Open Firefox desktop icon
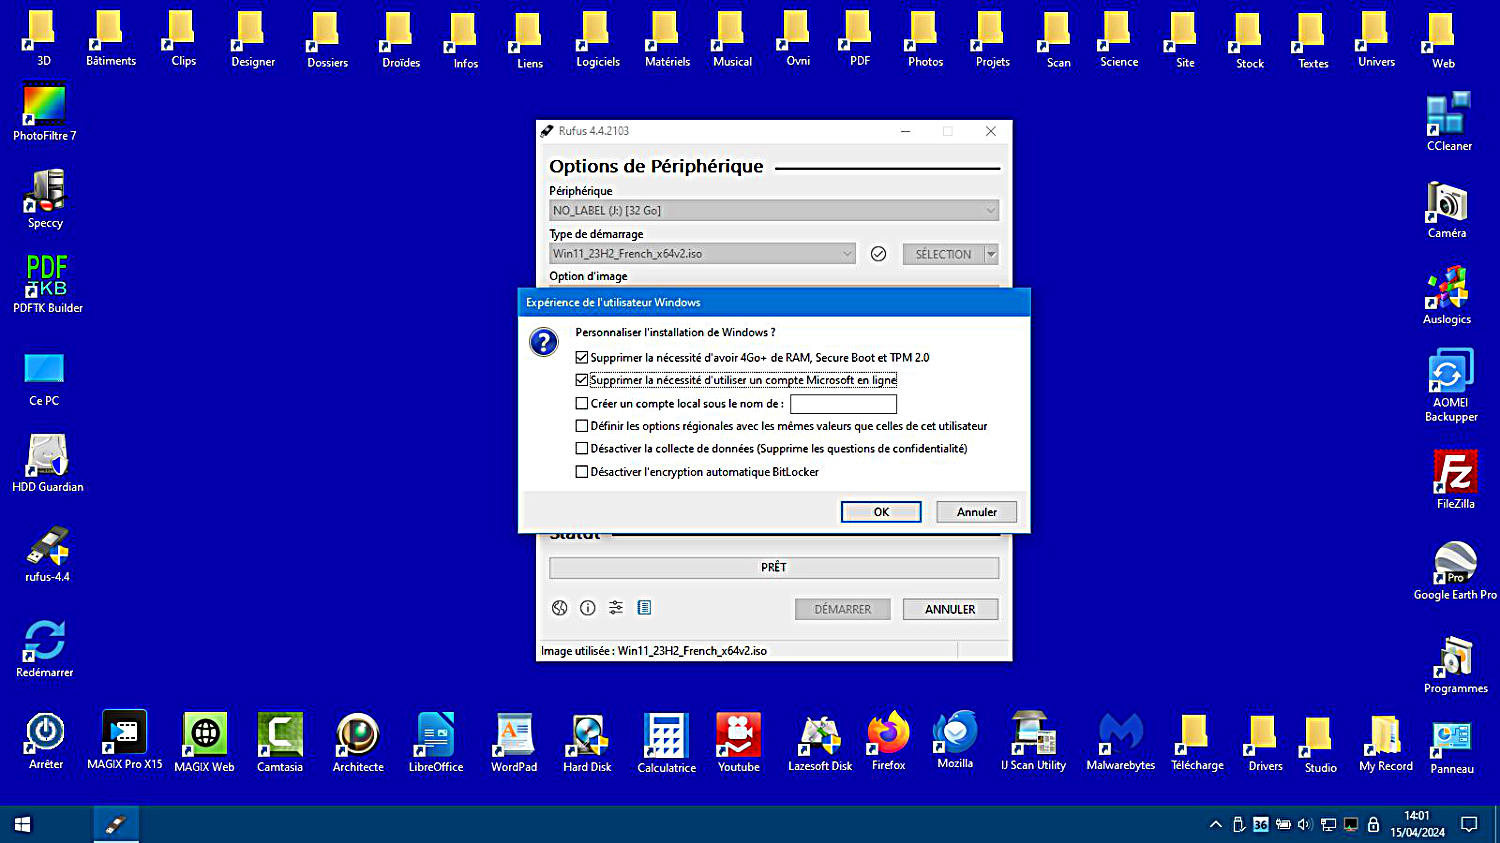This screenshot has height=843, width=1500. tap(888, 741)
